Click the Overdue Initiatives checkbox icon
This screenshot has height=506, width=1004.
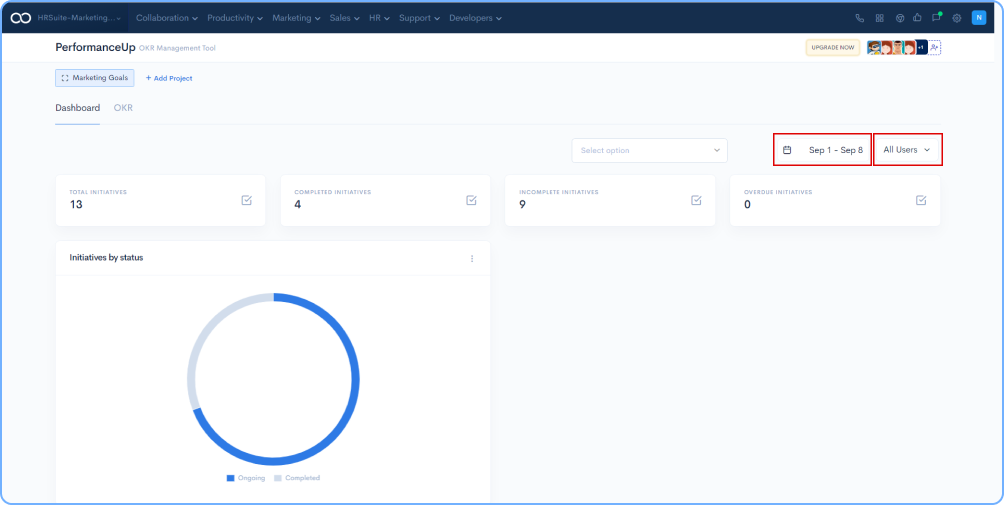[921, 200]
